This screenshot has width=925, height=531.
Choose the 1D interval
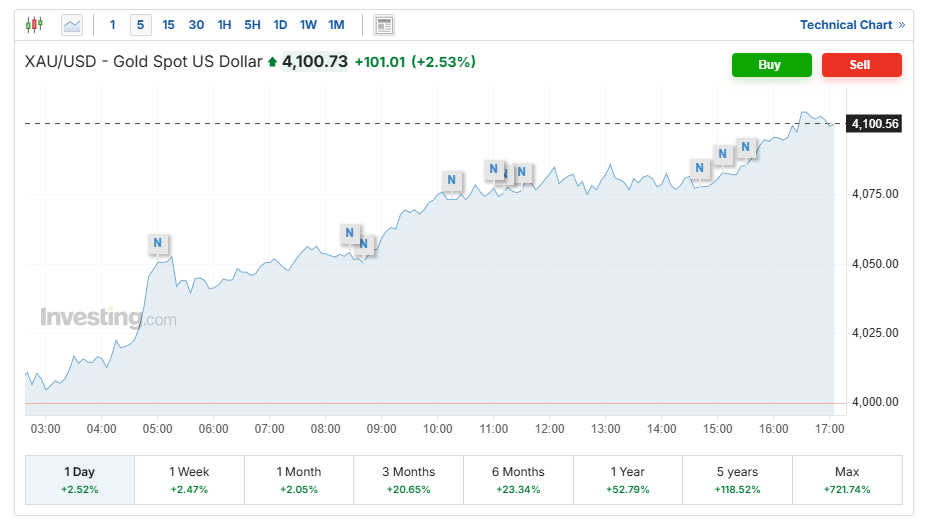pos(280,25)
